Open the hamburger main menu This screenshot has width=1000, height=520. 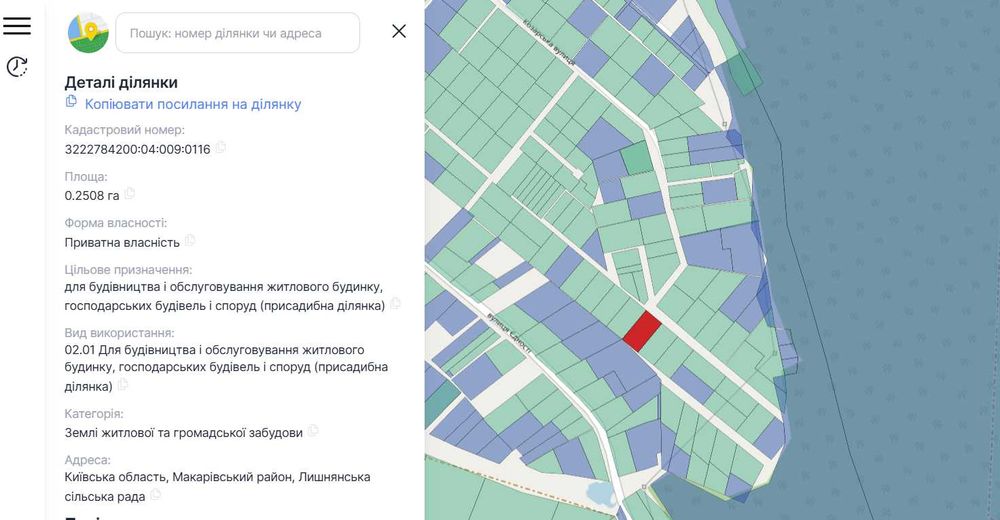17,26
